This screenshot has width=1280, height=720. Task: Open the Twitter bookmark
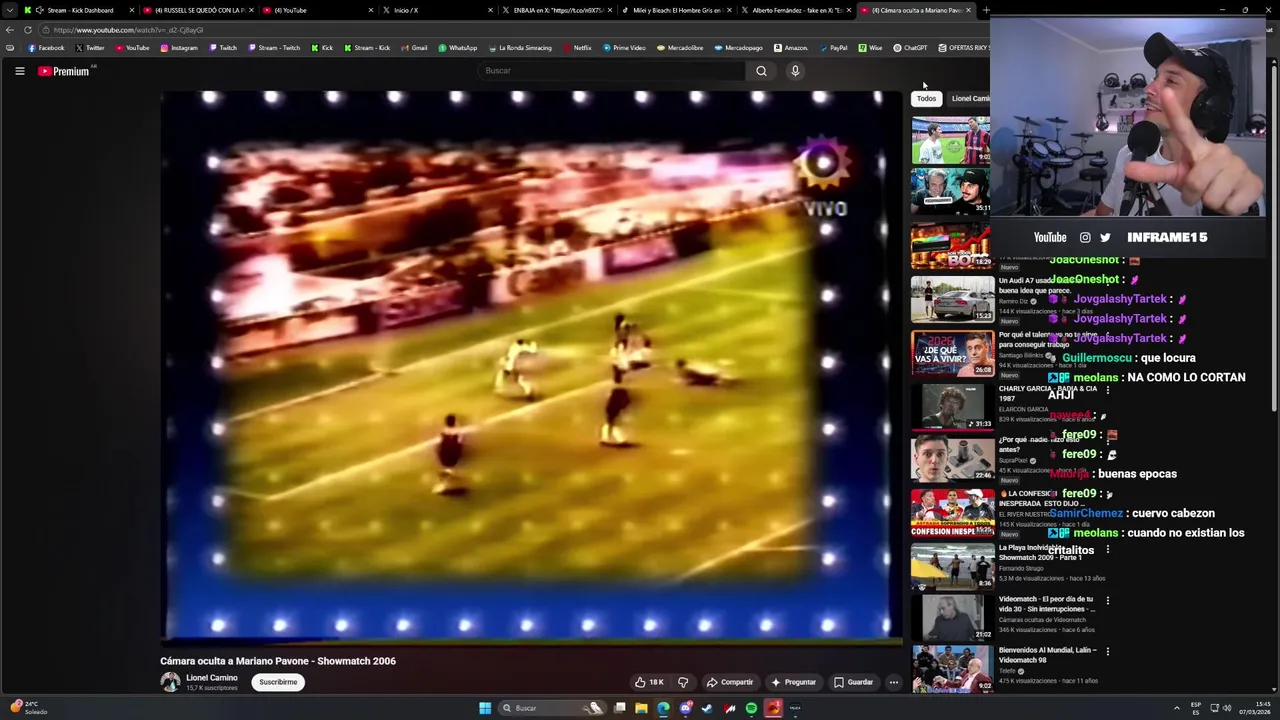[x=90, y=48]
